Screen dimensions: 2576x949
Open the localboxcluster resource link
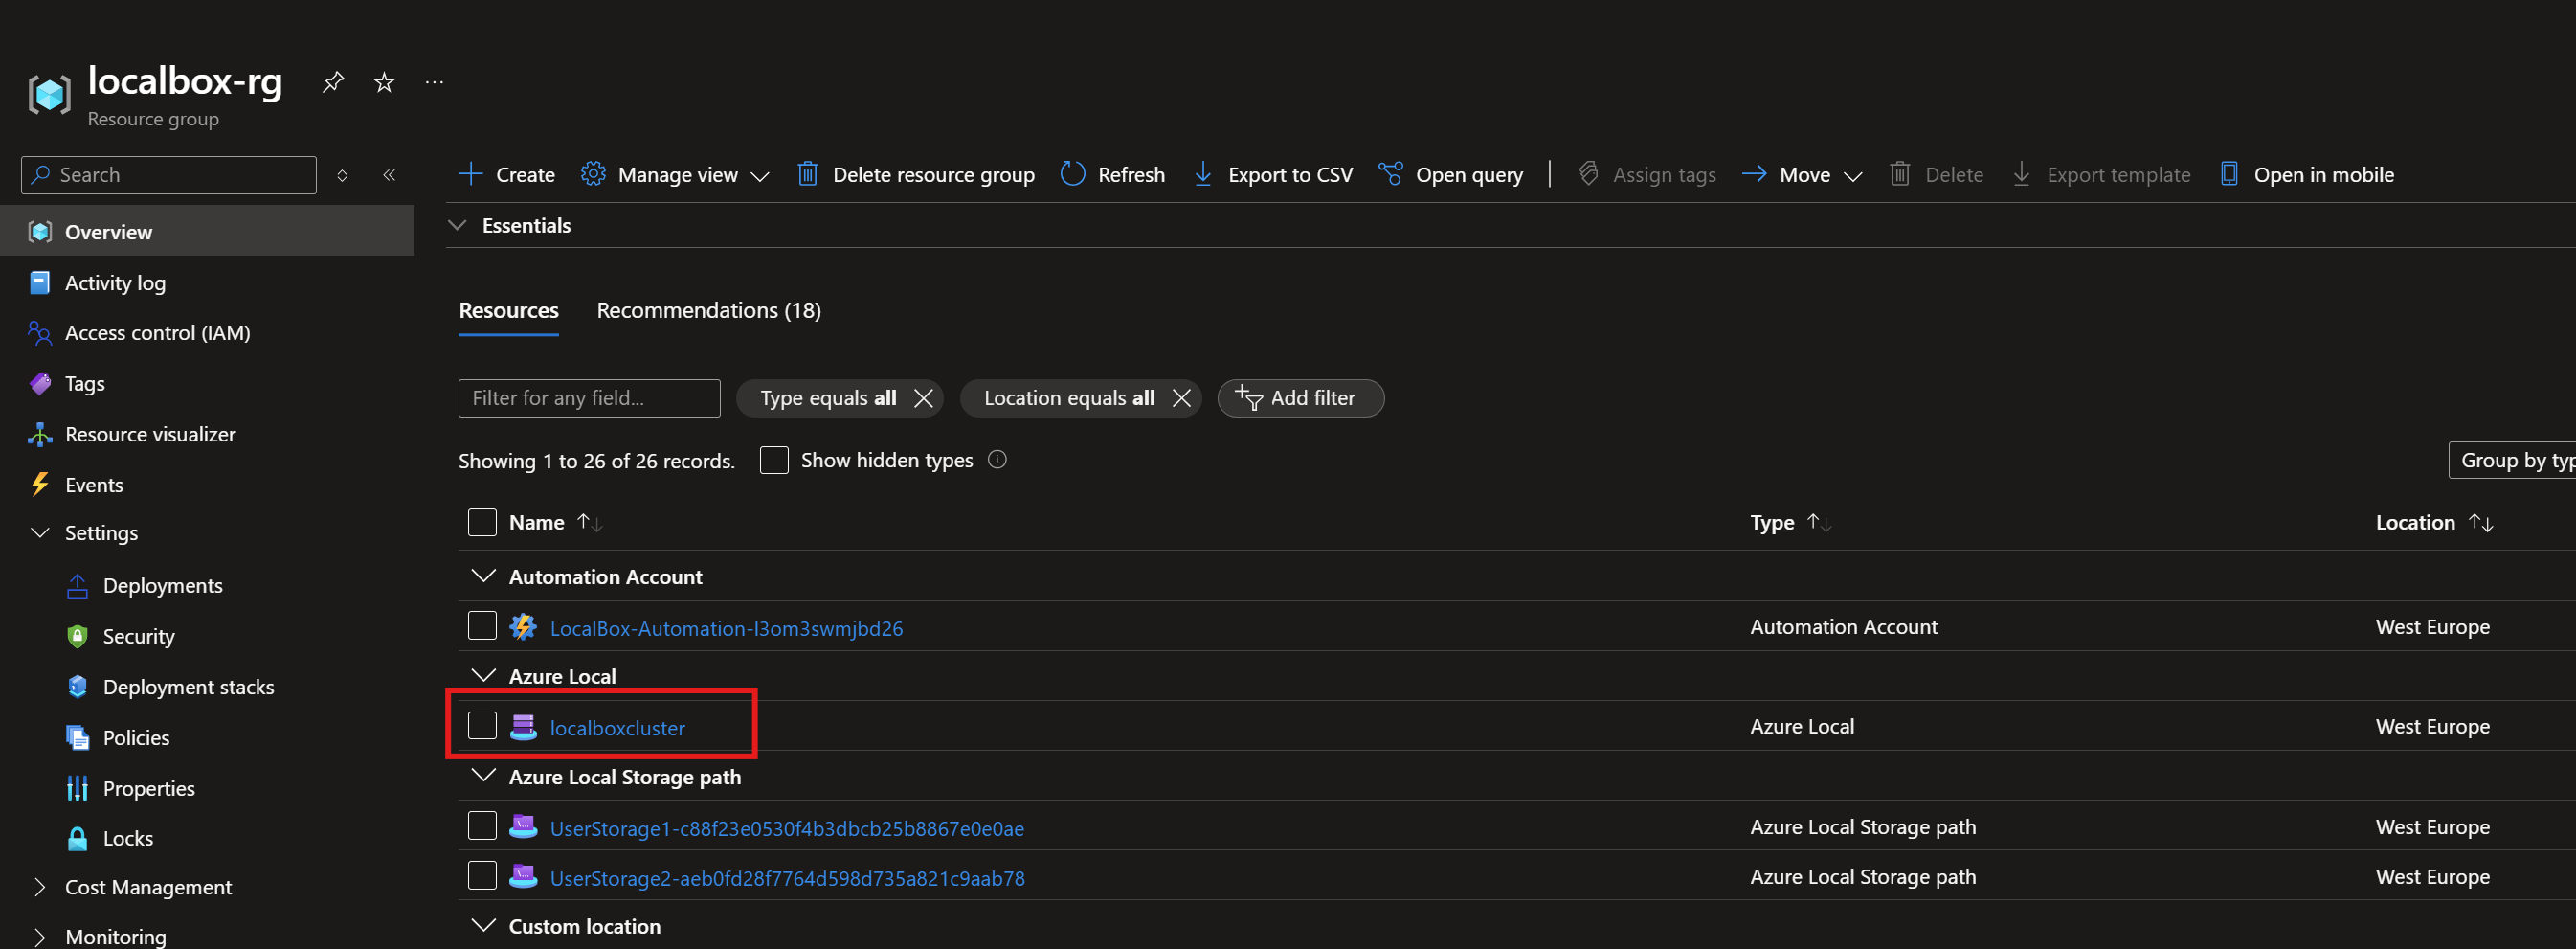(617, 728)
